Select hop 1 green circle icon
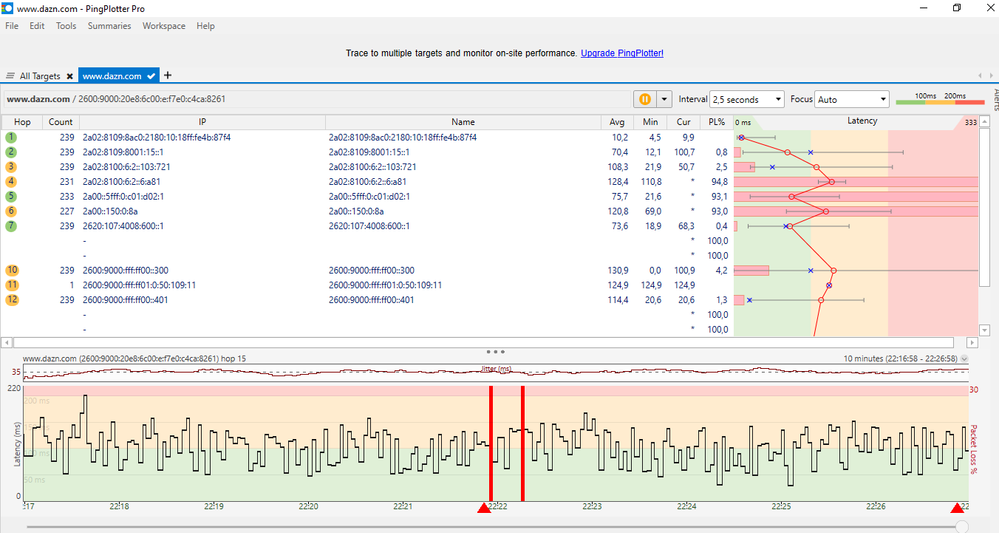999x533 pixels. click(11, 138)
